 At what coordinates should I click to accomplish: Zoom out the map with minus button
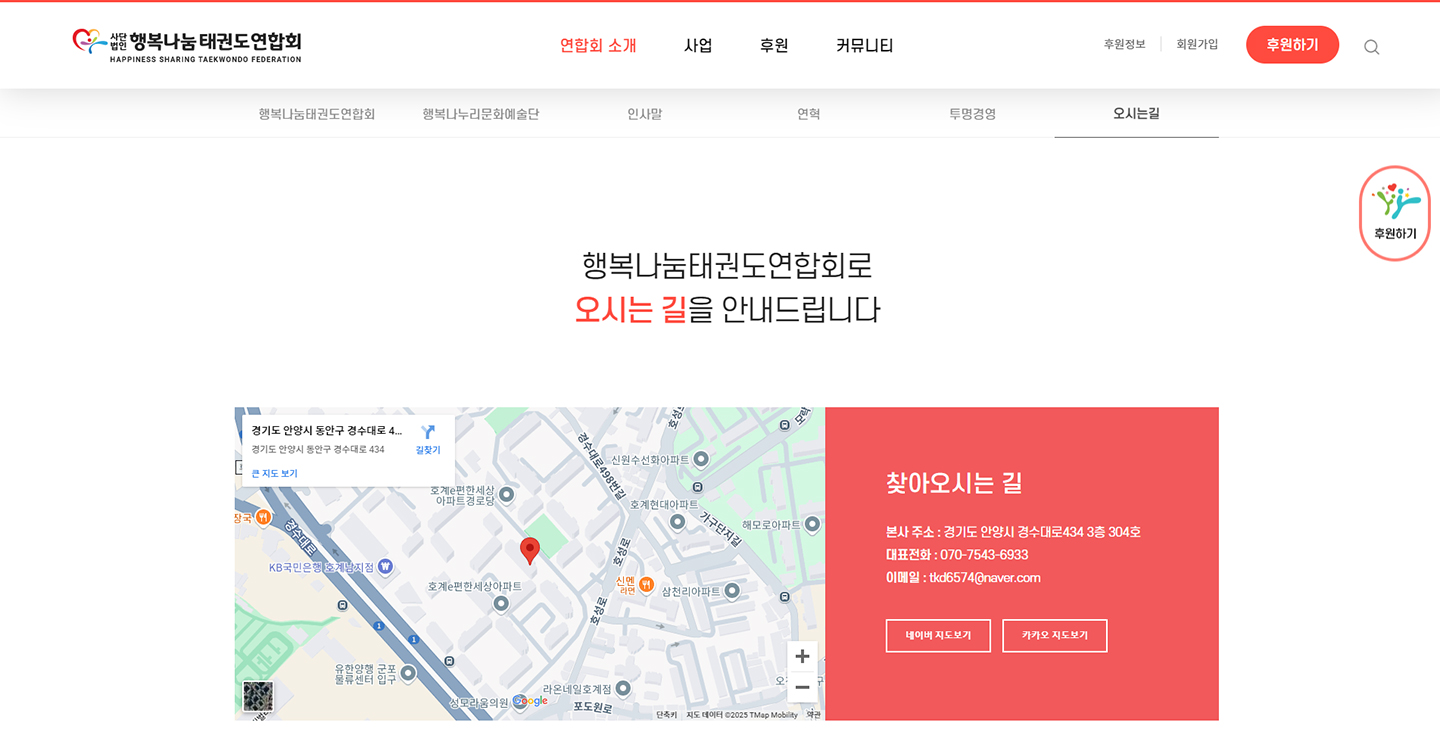(802, 688)
